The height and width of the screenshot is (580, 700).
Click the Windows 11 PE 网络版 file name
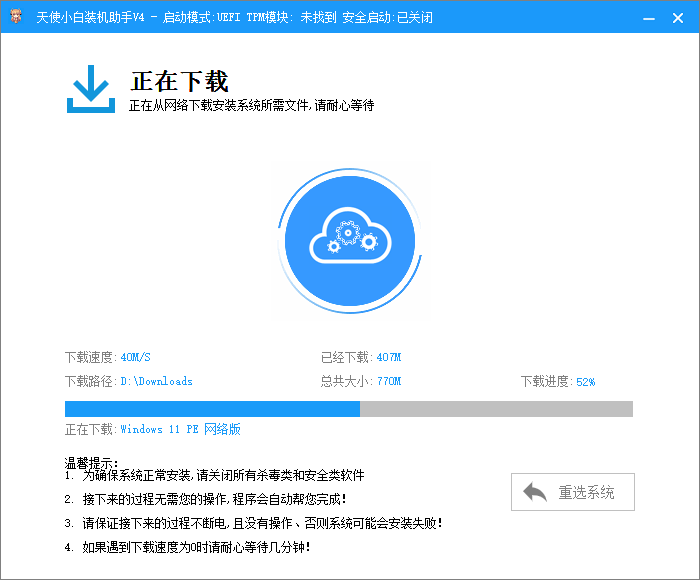click(x=180, y=429)
